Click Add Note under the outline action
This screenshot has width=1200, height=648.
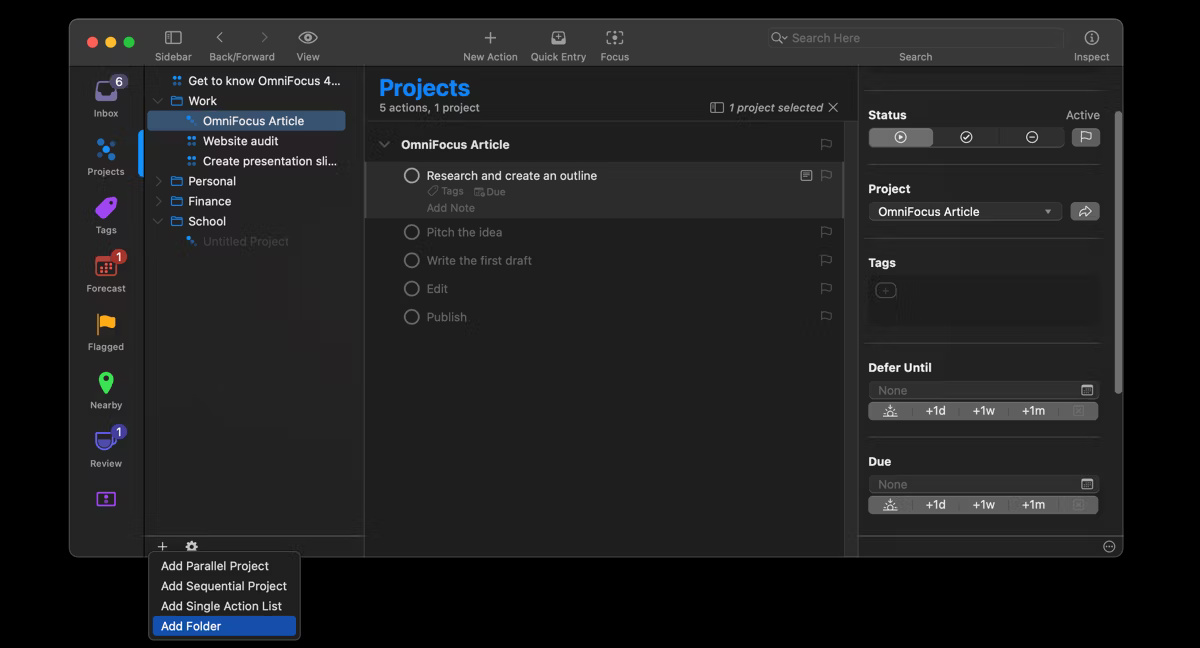[450, 207]
